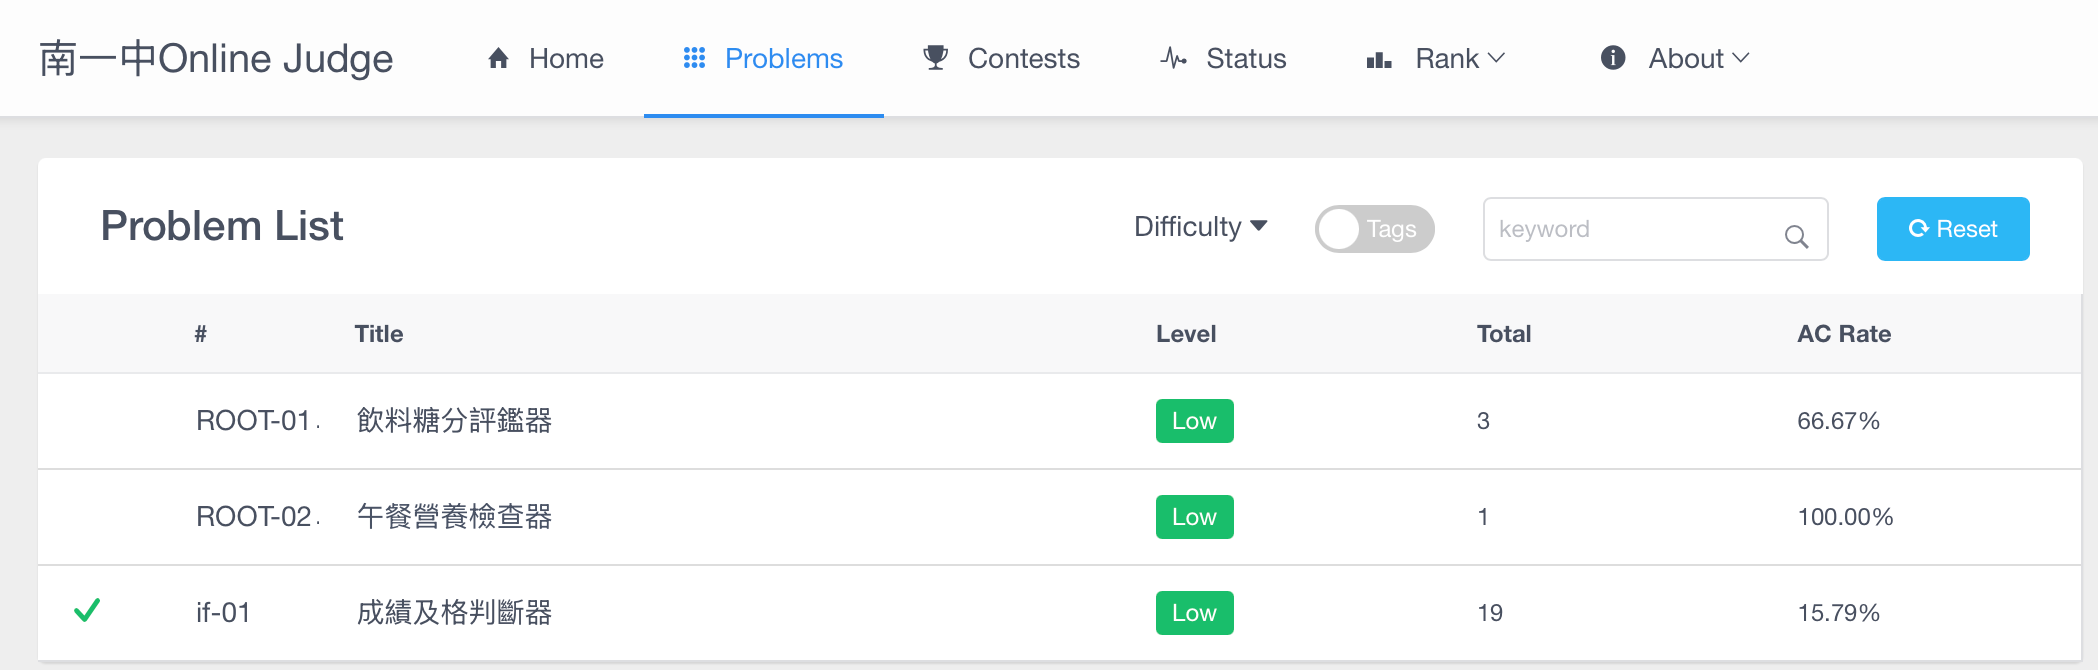The height and width of the screenshot is (670, 2098).
Task: Click the keyword search field
Action: pyautogui.click(x=1655, y=229)
